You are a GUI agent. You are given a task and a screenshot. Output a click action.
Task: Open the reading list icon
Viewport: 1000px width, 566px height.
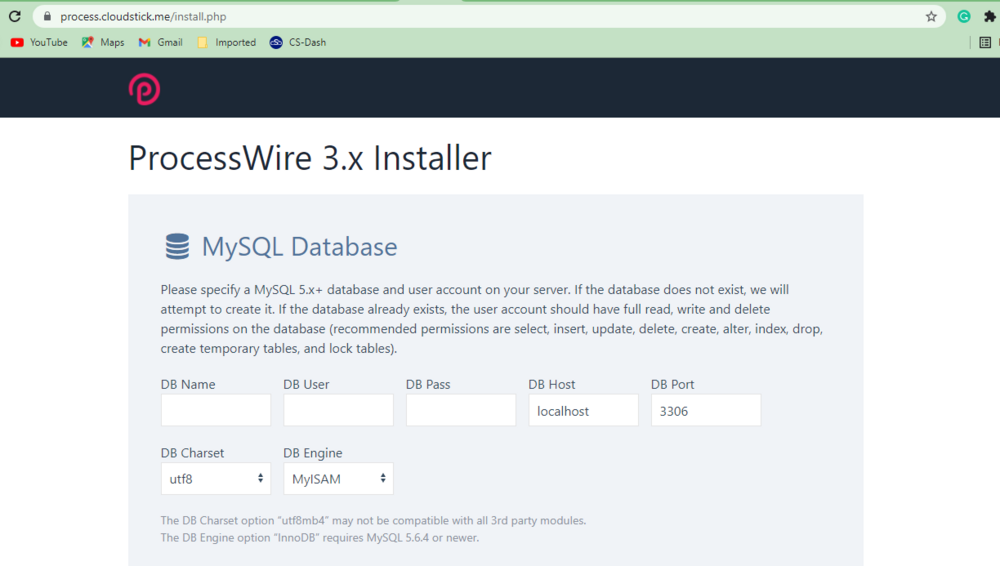(985, 42)
